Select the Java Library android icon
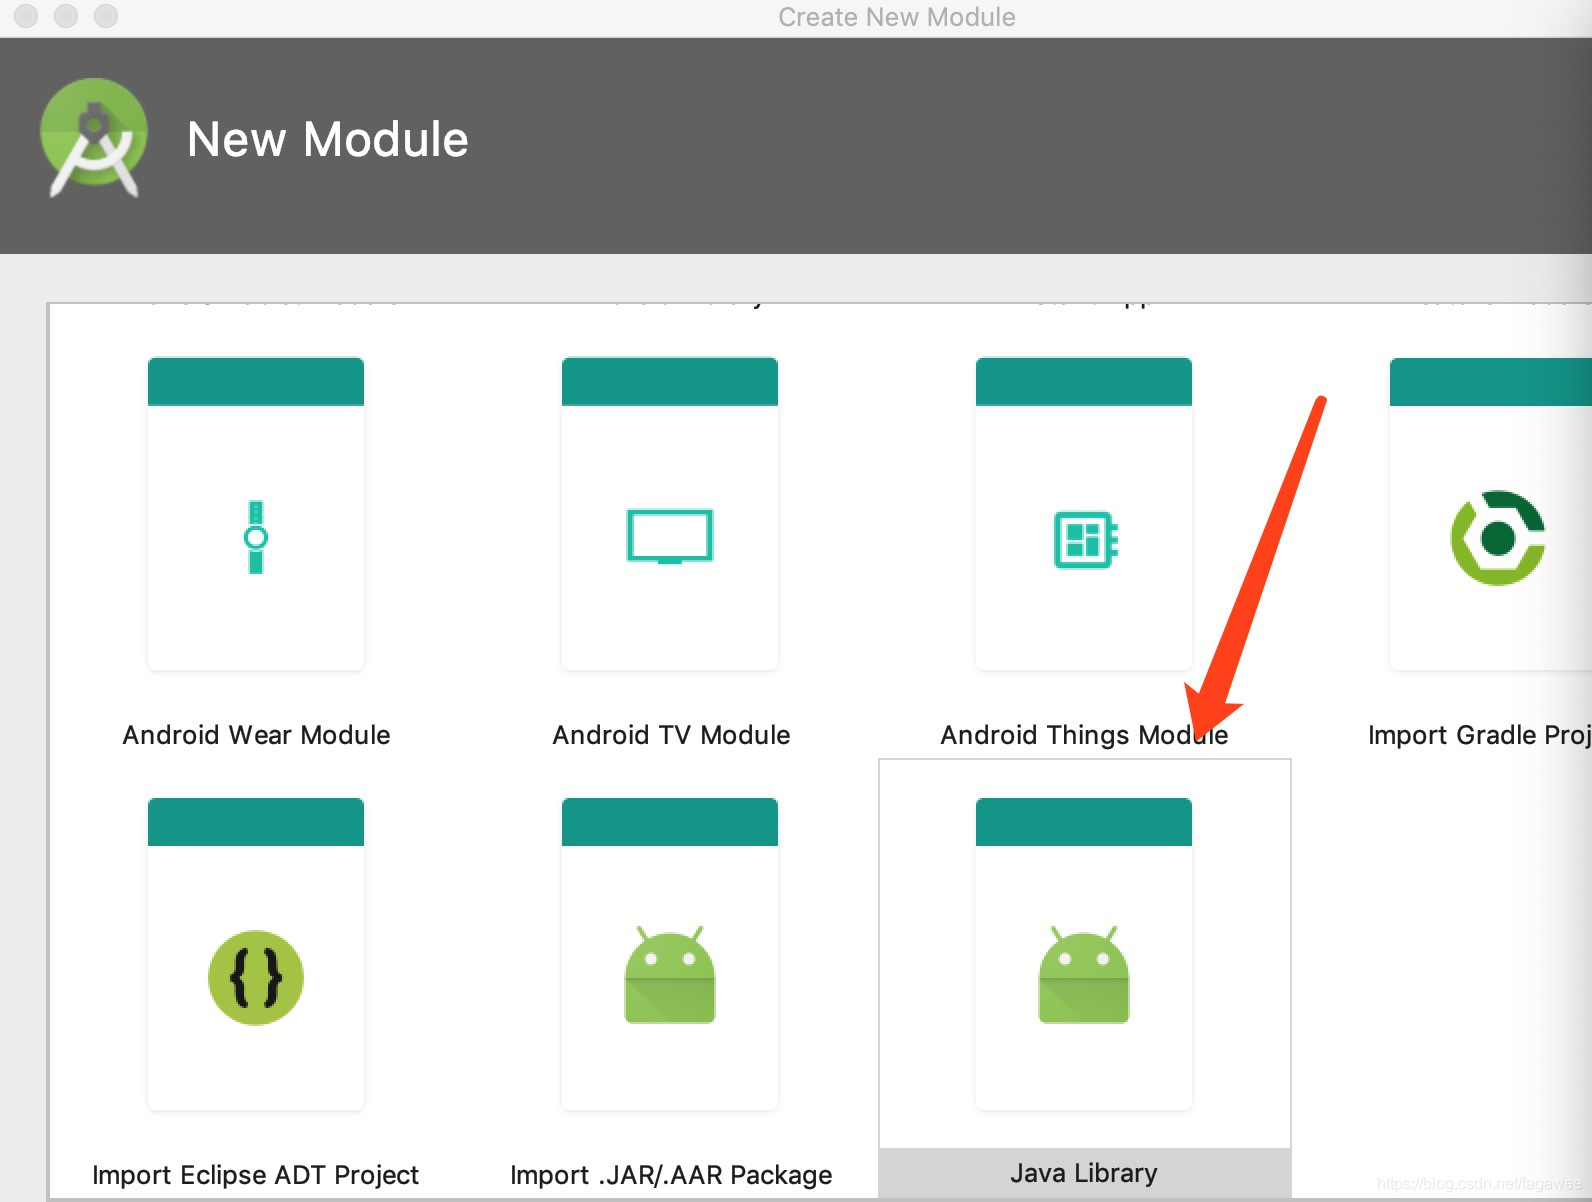 [1084, 975]
